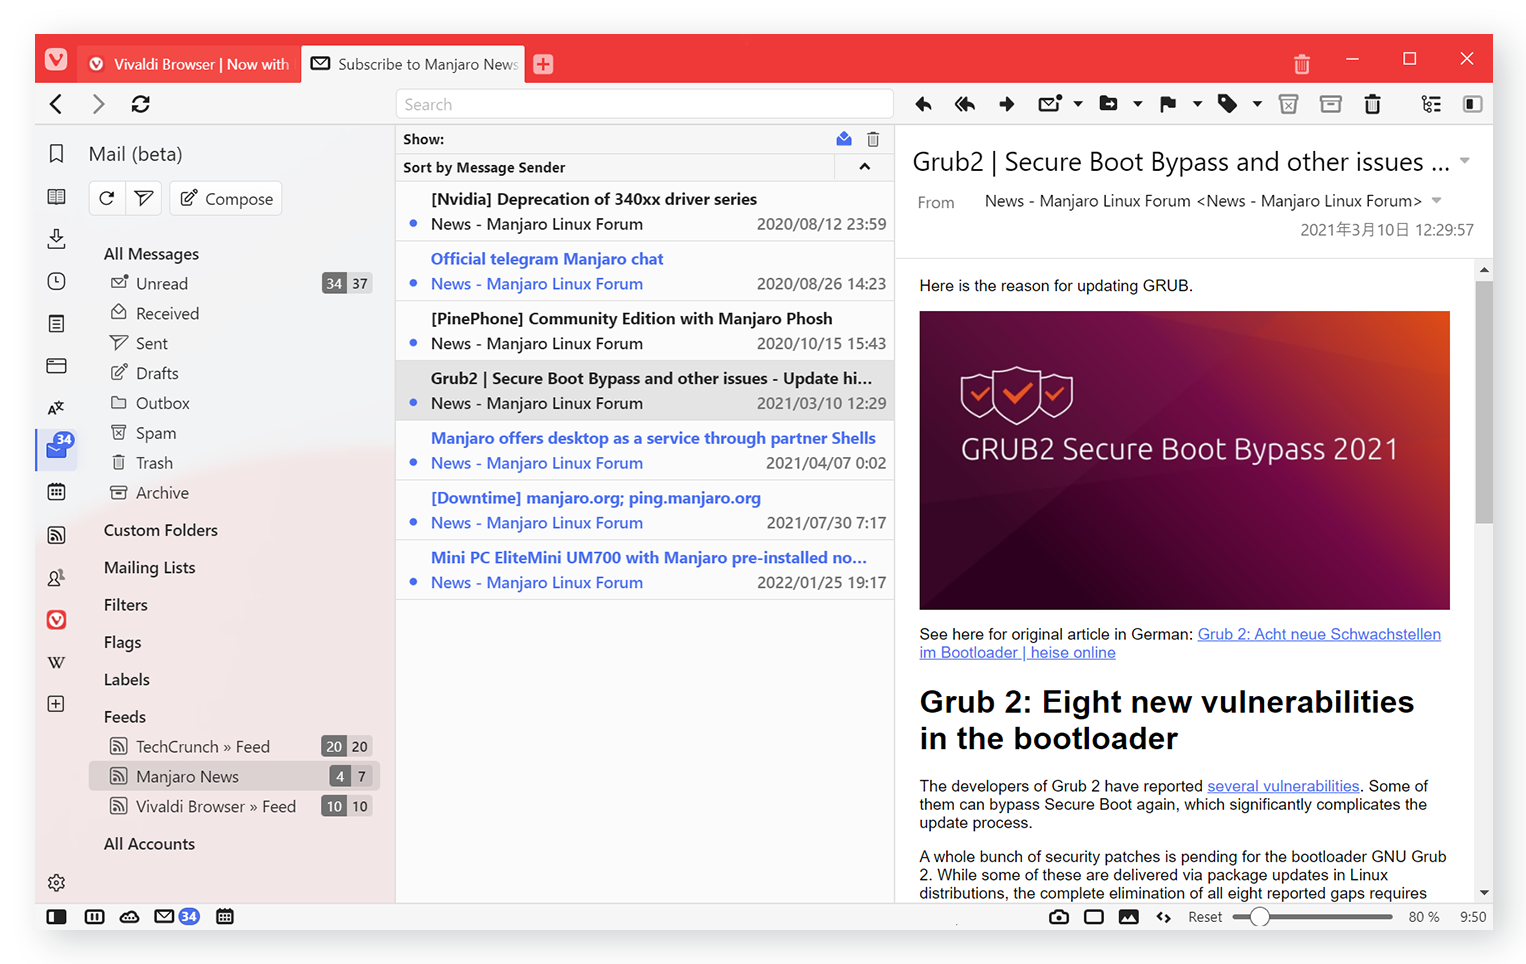
Task: Collapse the Sort by Message Sender group
Action: tap(865, 167)
